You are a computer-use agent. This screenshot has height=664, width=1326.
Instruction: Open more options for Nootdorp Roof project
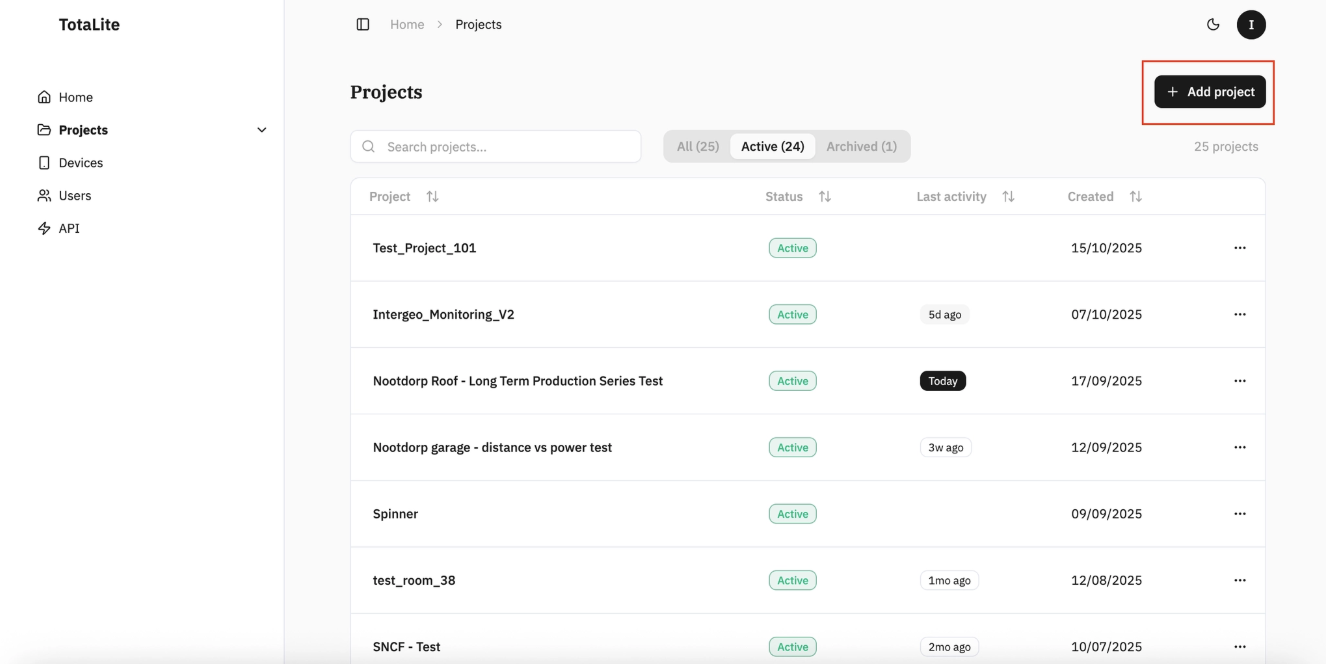[x=1240, y=381]
